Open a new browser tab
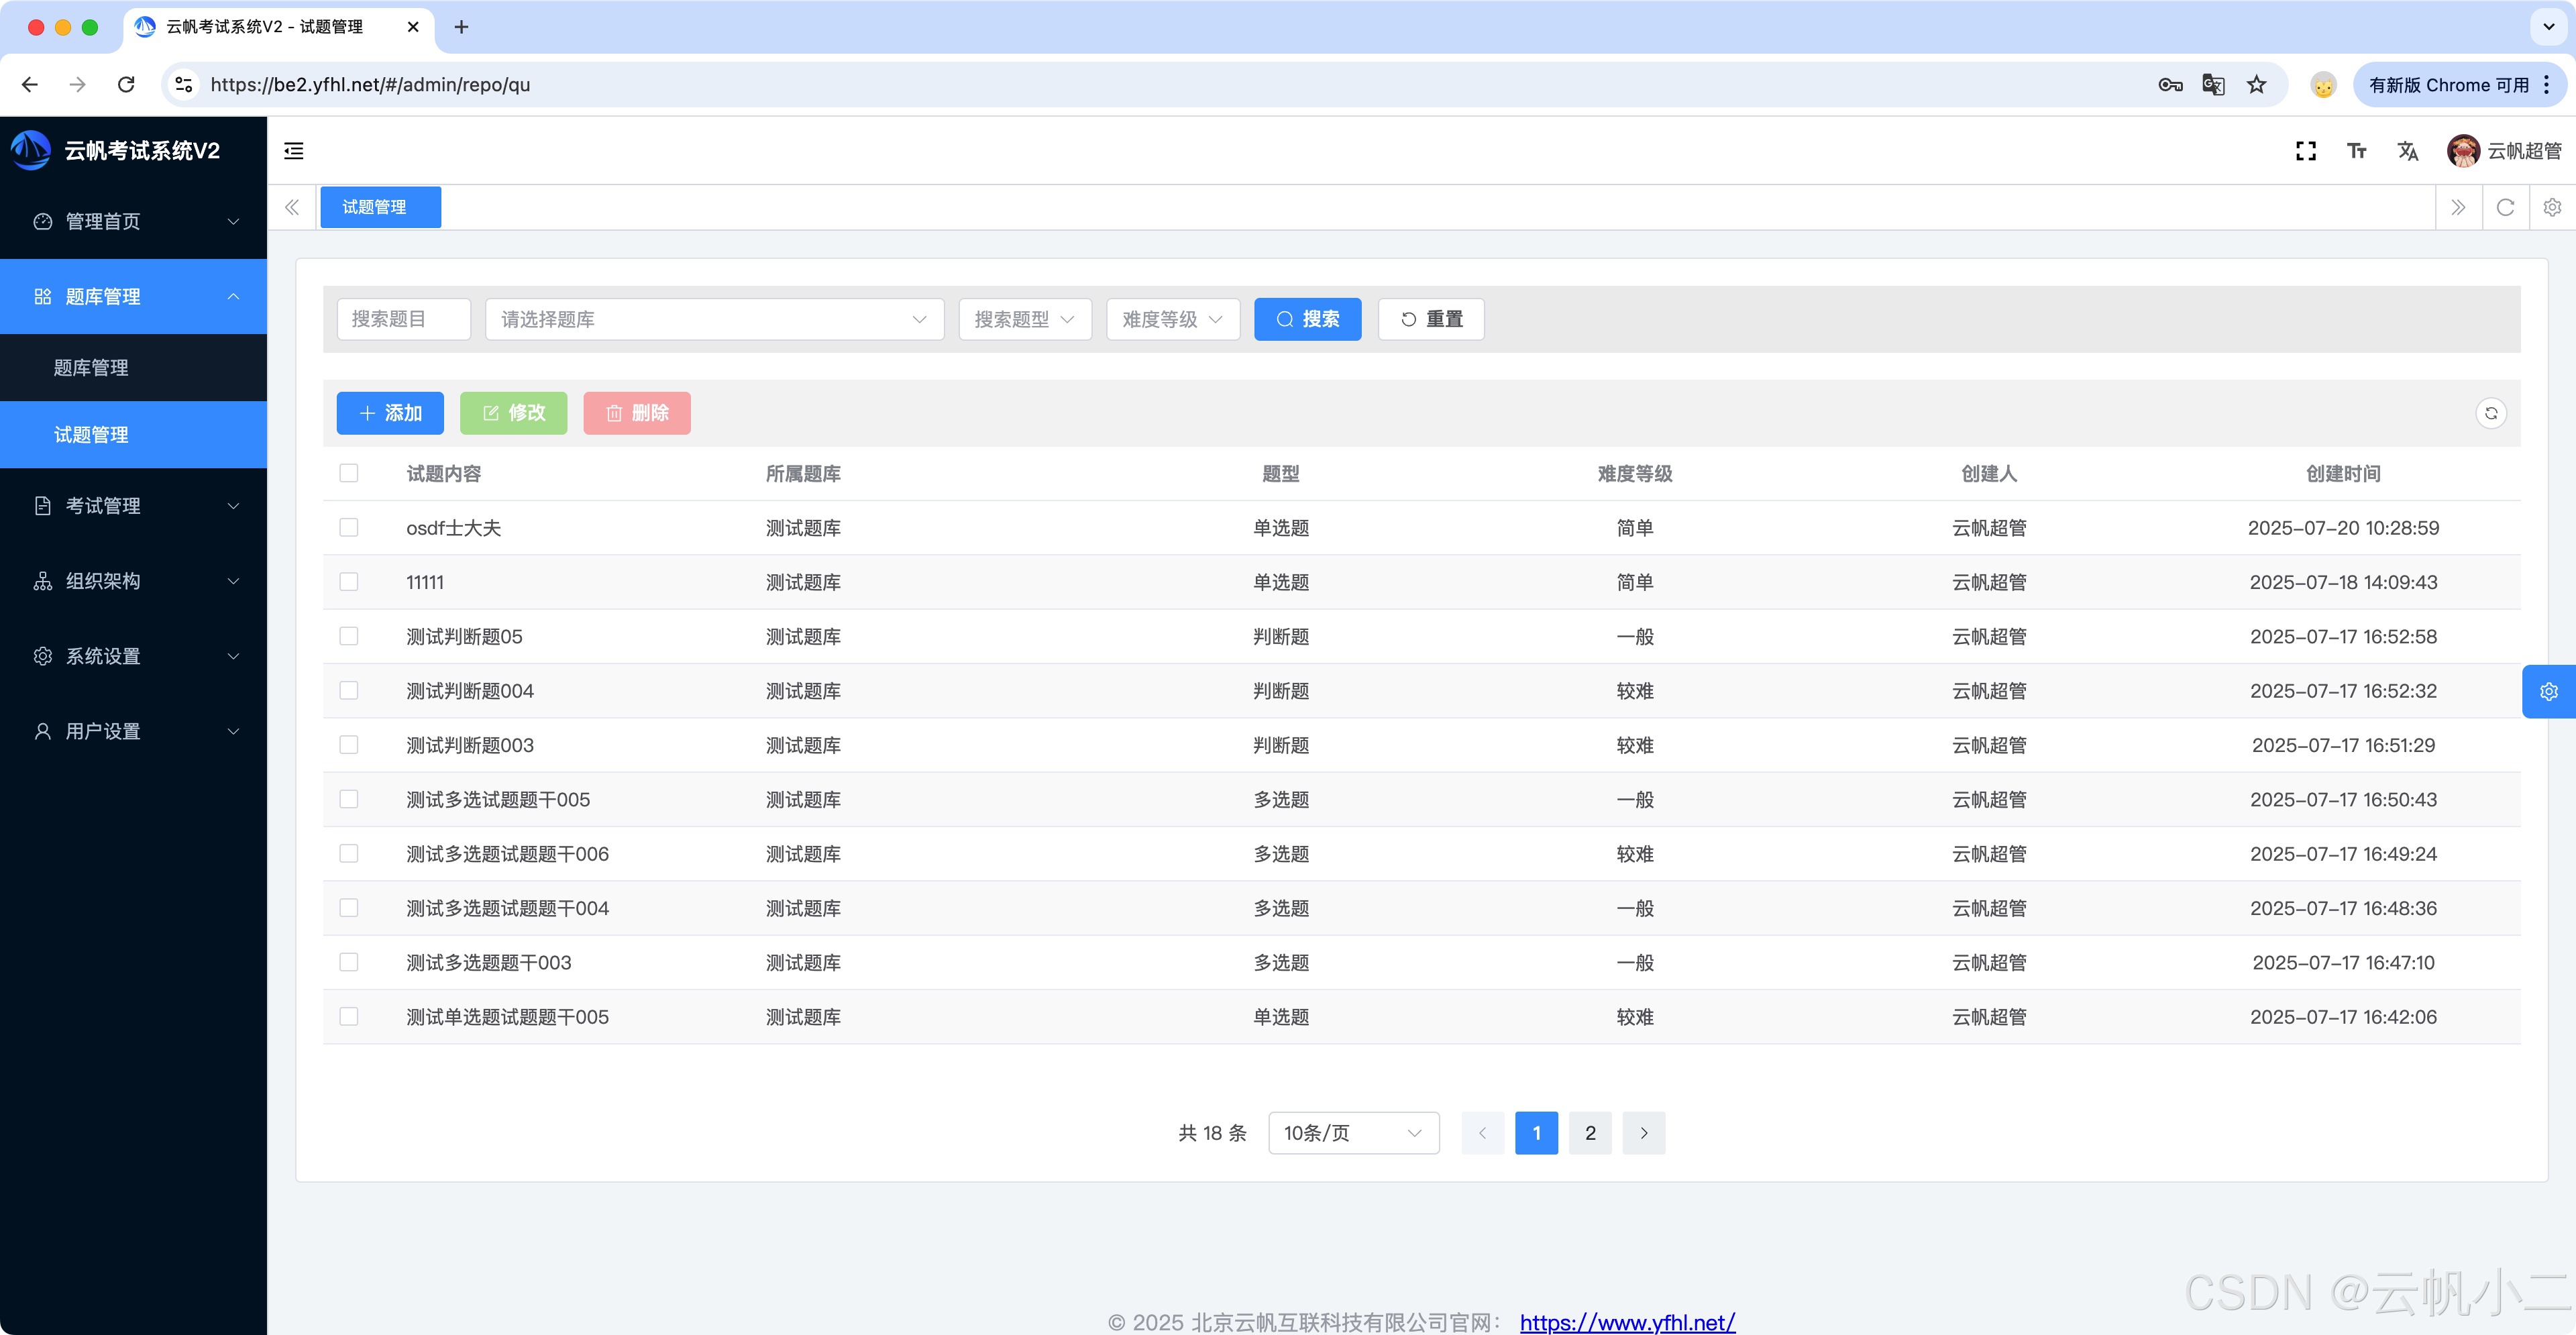2576x1335 pixels. (461, 27)
